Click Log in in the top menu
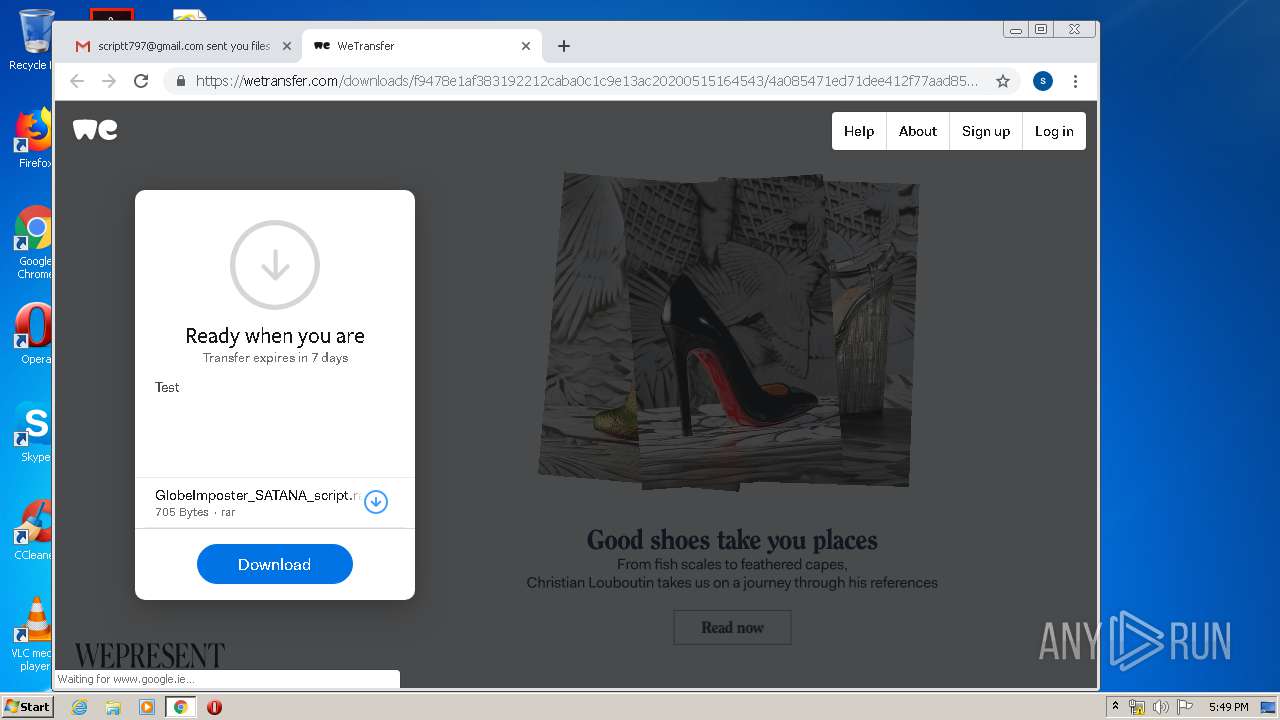 click(1054, 131)
